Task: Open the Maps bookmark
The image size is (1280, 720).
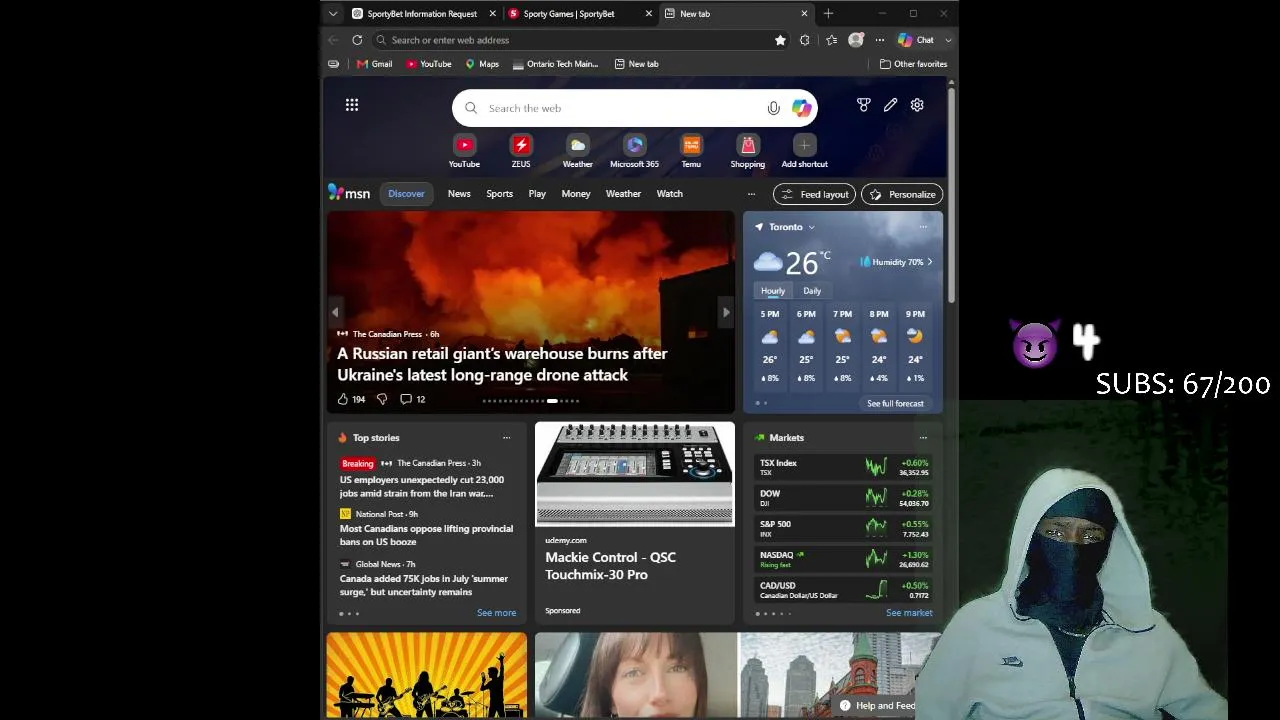Action: click(x=482, y=64)
